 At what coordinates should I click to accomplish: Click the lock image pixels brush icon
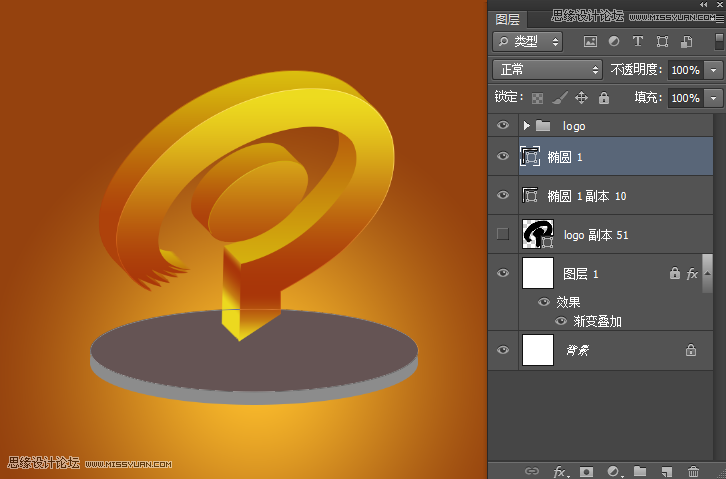(x=560, y=98)
